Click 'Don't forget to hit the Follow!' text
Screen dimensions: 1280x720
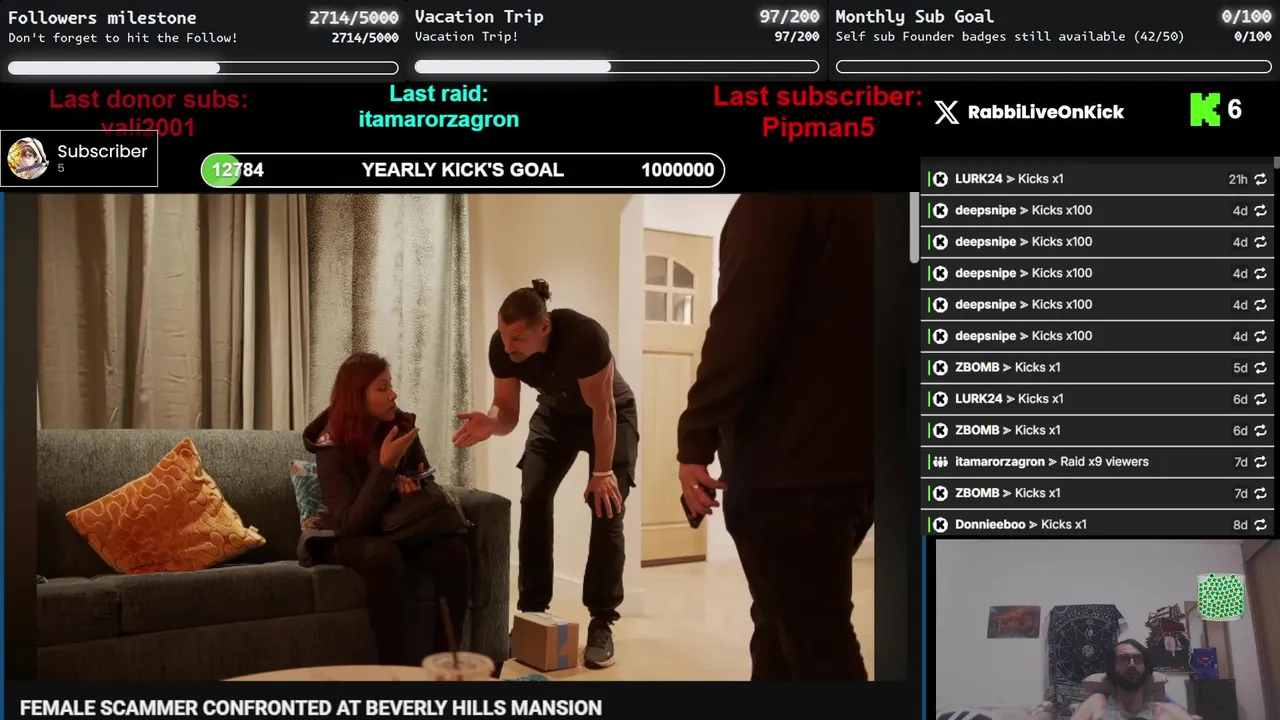(123, 38)
